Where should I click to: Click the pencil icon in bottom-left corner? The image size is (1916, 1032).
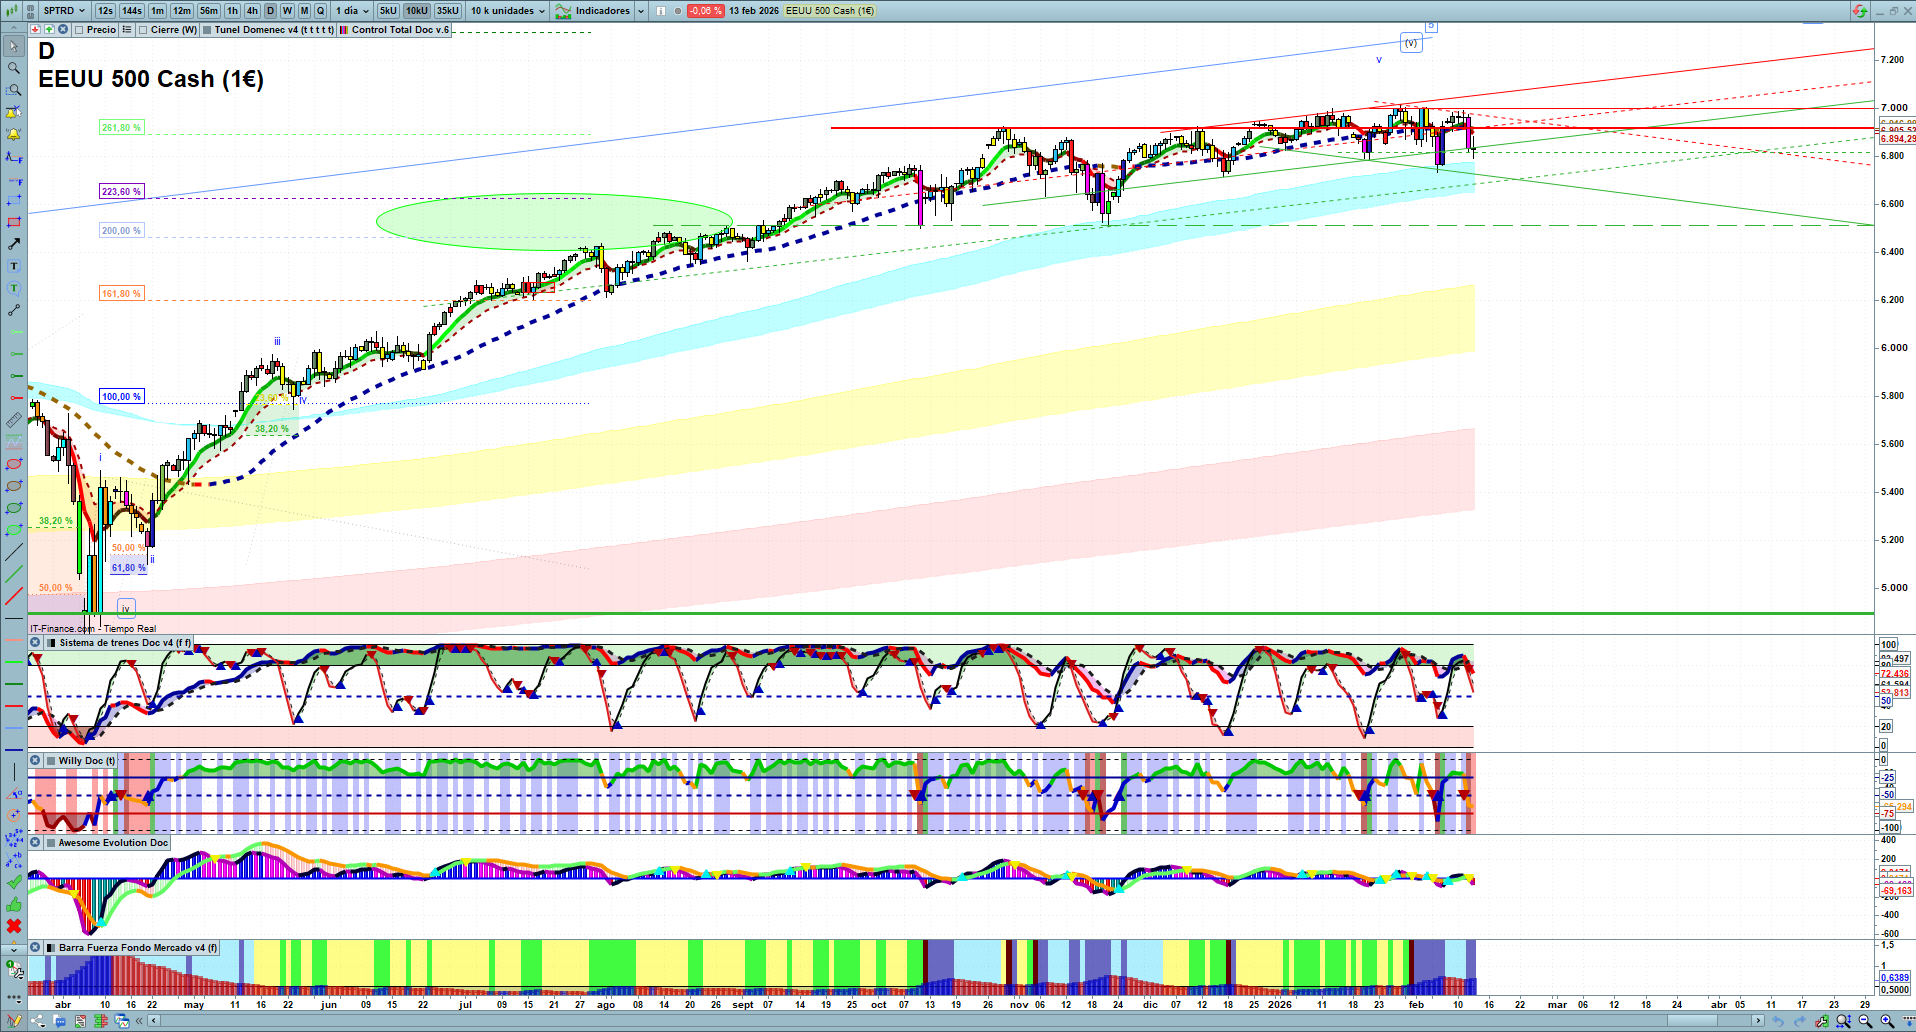[14, 1021]
